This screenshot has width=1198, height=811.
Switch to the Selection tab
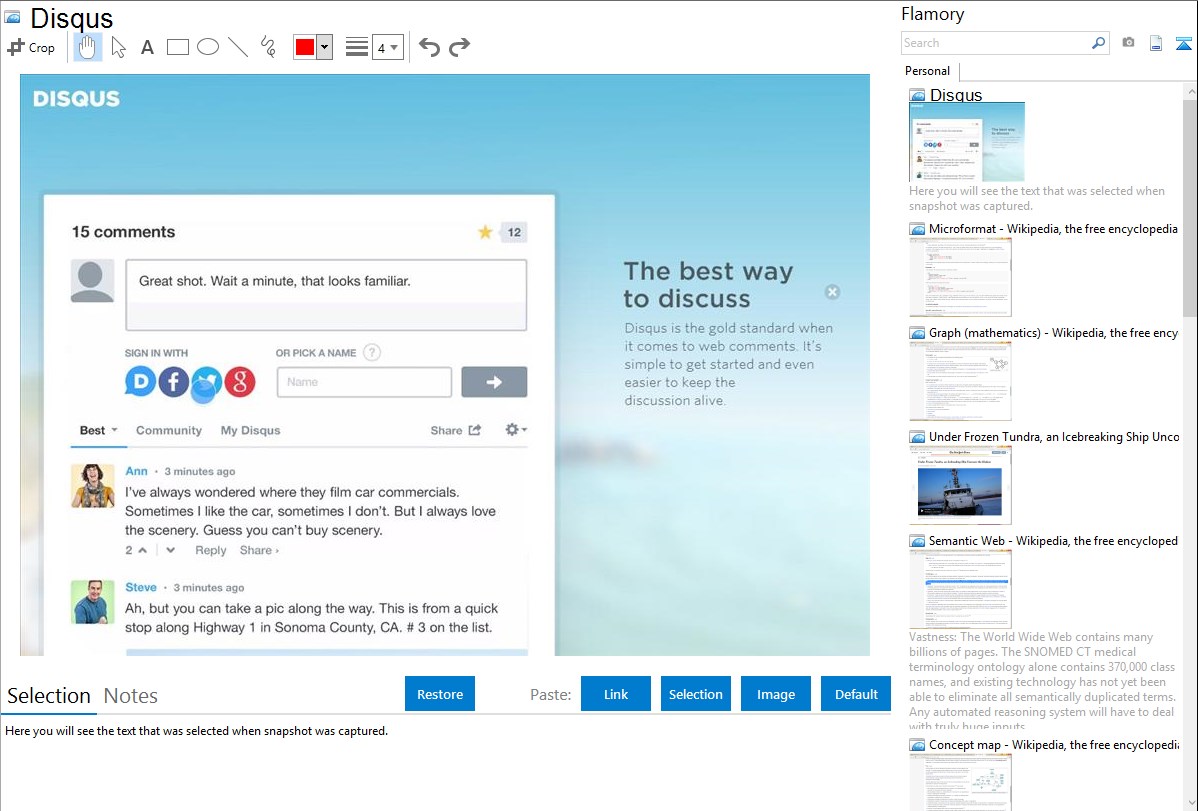pyautogui.click(x=49, y=696)
